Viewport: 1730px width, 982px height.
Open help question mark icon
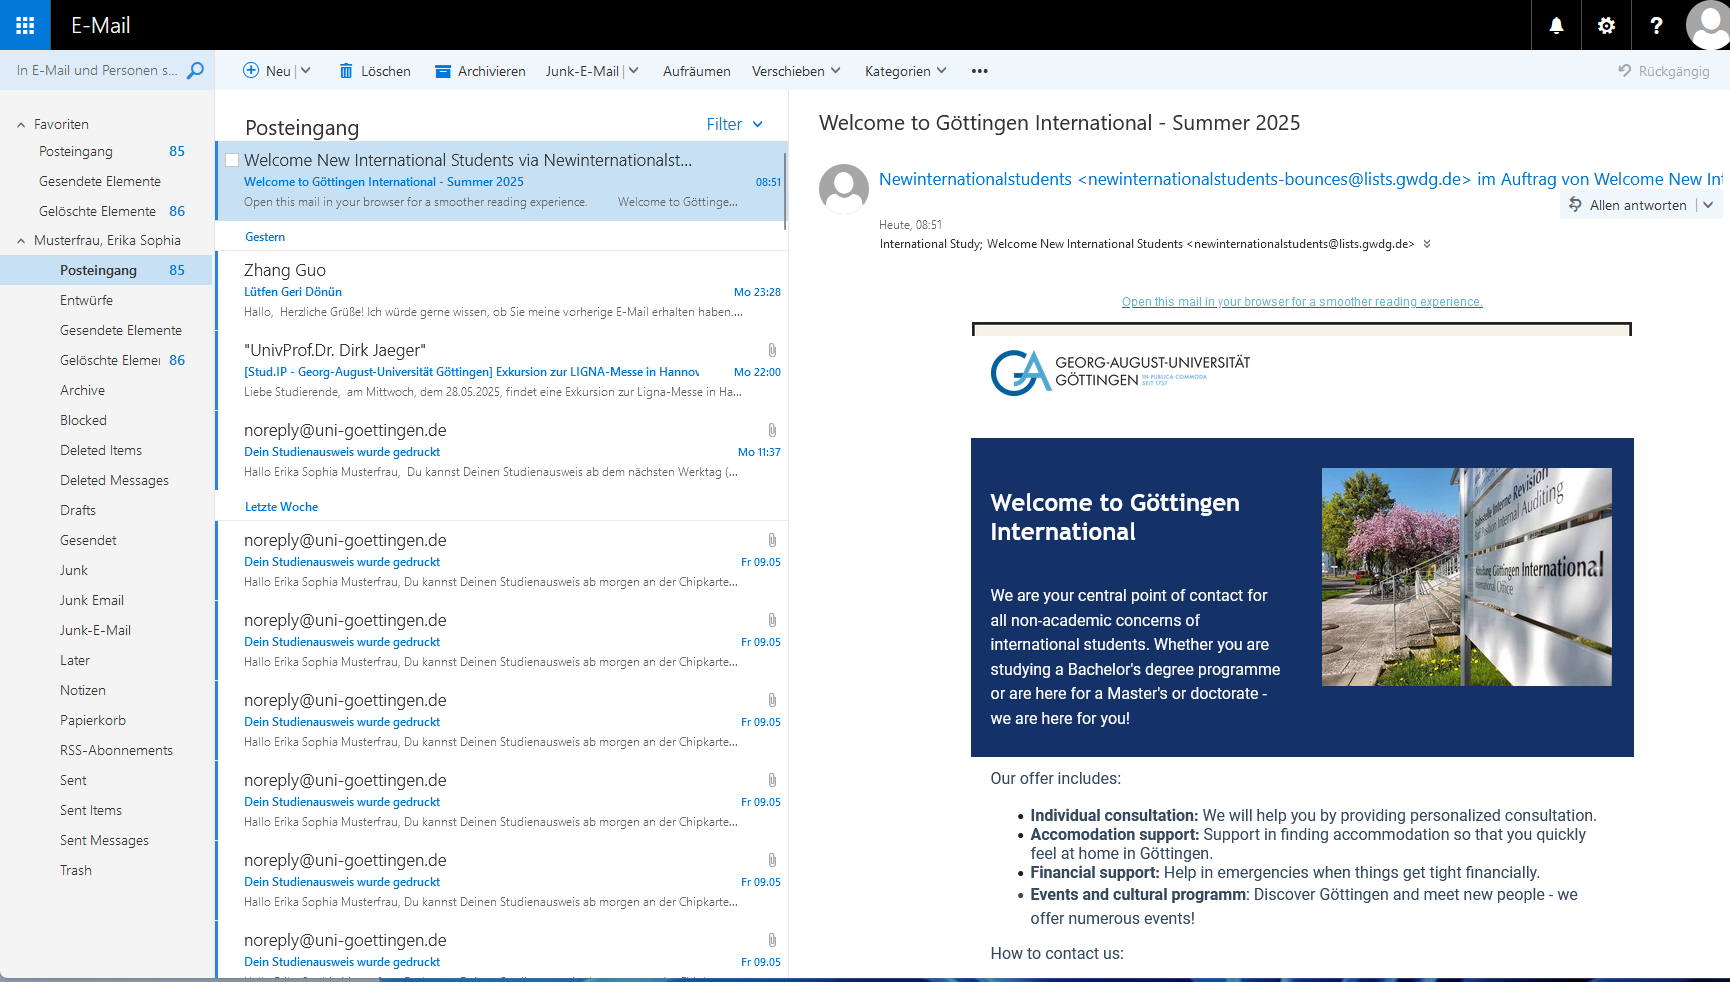[x=1656, y=25]
